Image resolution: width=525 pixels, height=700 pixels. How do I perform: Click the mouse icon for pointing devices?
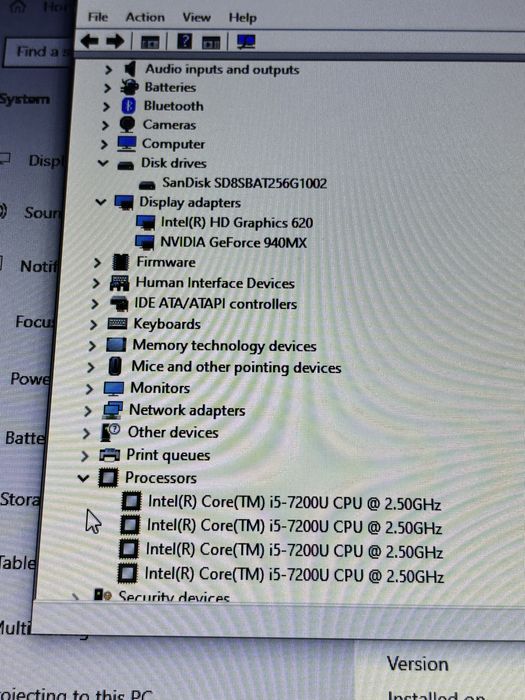(x=115, y=367)
